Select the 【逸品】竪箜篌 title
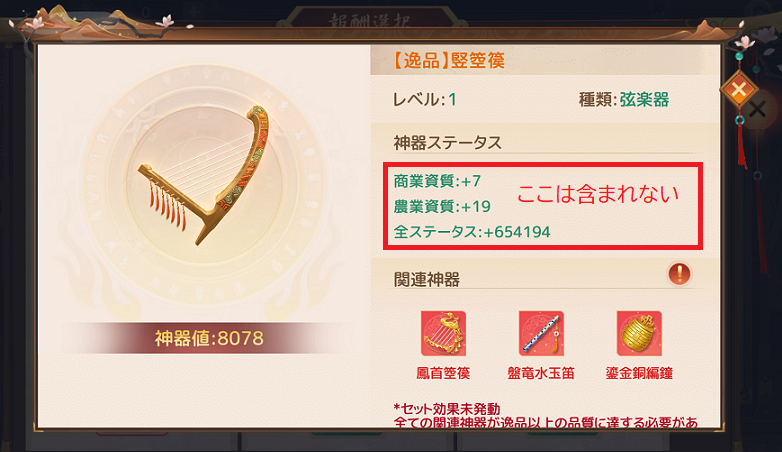The image size is (782, 452). [x=448, y=60]
